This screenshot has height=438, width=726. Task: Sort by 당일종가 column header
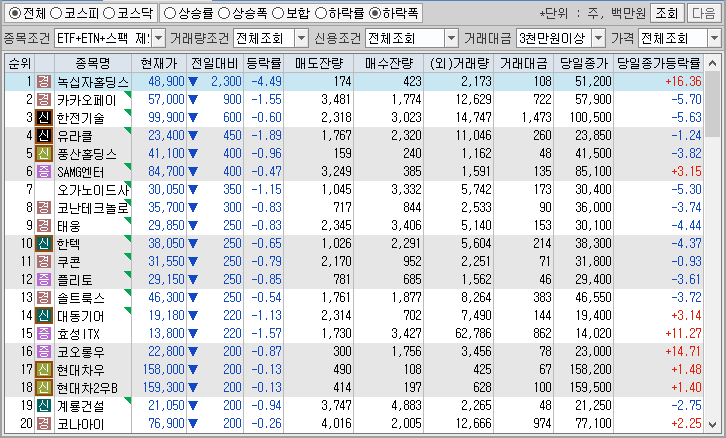point(583,63)
